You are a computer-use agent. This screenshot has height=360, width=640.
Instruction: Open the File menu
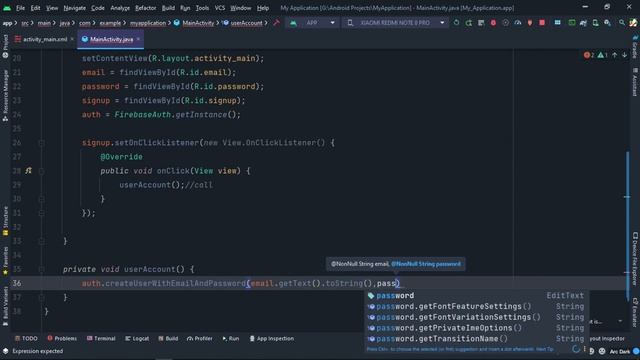click(20, 8)
